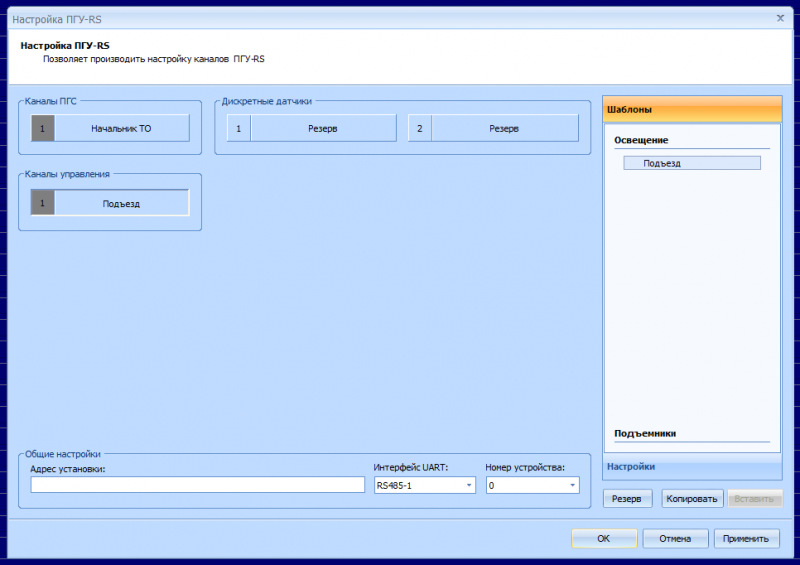Click the Начальник ТО channel button
Image resolution: width=800 pixels, height=565 pixels.
(121, 129)
